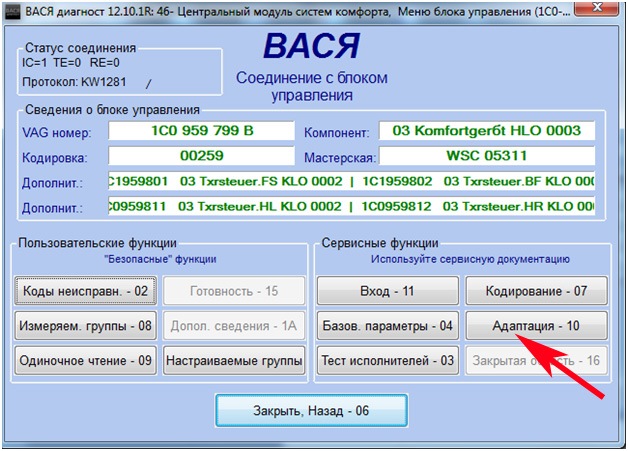628x451 pixels.
Task: Click disabled Допол. сведения - 1A button
Action: point(234,325)
